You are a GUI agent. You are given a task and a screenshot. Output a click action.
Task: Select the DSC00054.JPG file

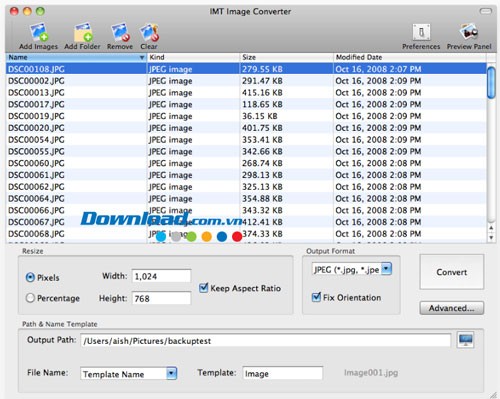tap(246, 140)
